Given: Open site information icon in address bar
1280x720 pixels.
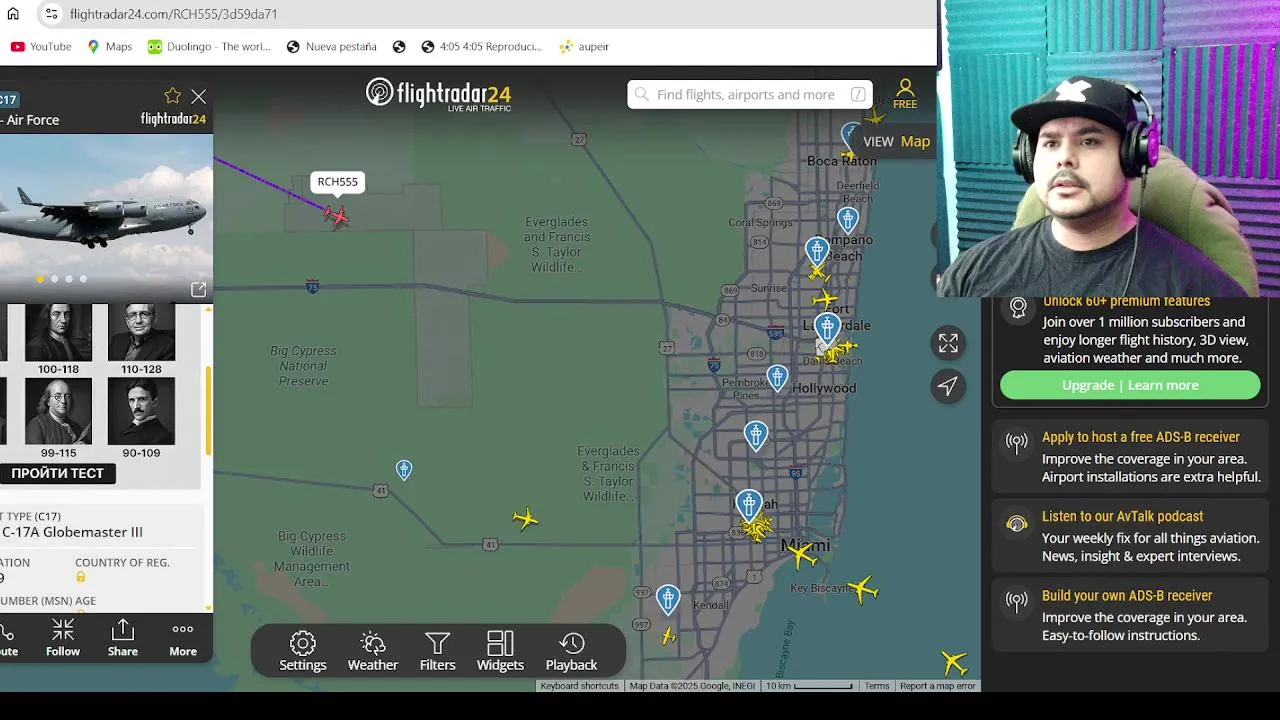Looking at the screenshot, I should [x=51, y=14].
